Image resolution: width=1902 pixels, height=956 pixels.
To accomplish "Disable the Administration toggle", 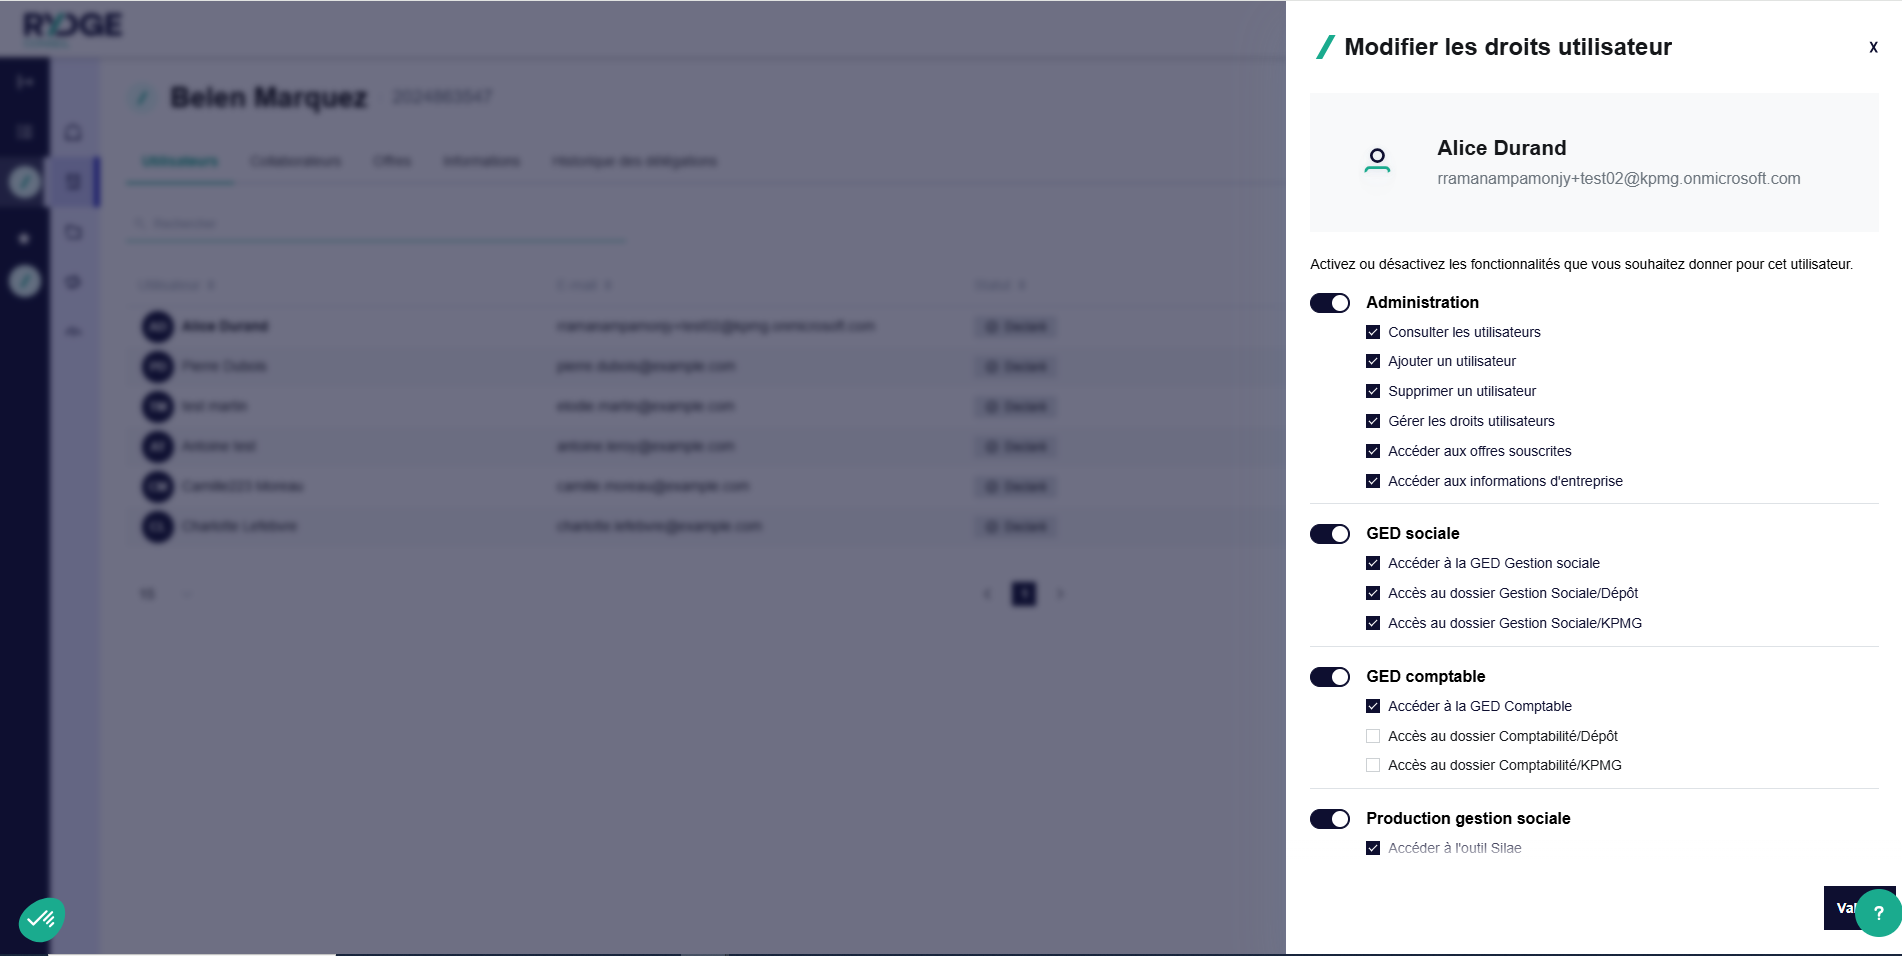I will coord(1330,303).
